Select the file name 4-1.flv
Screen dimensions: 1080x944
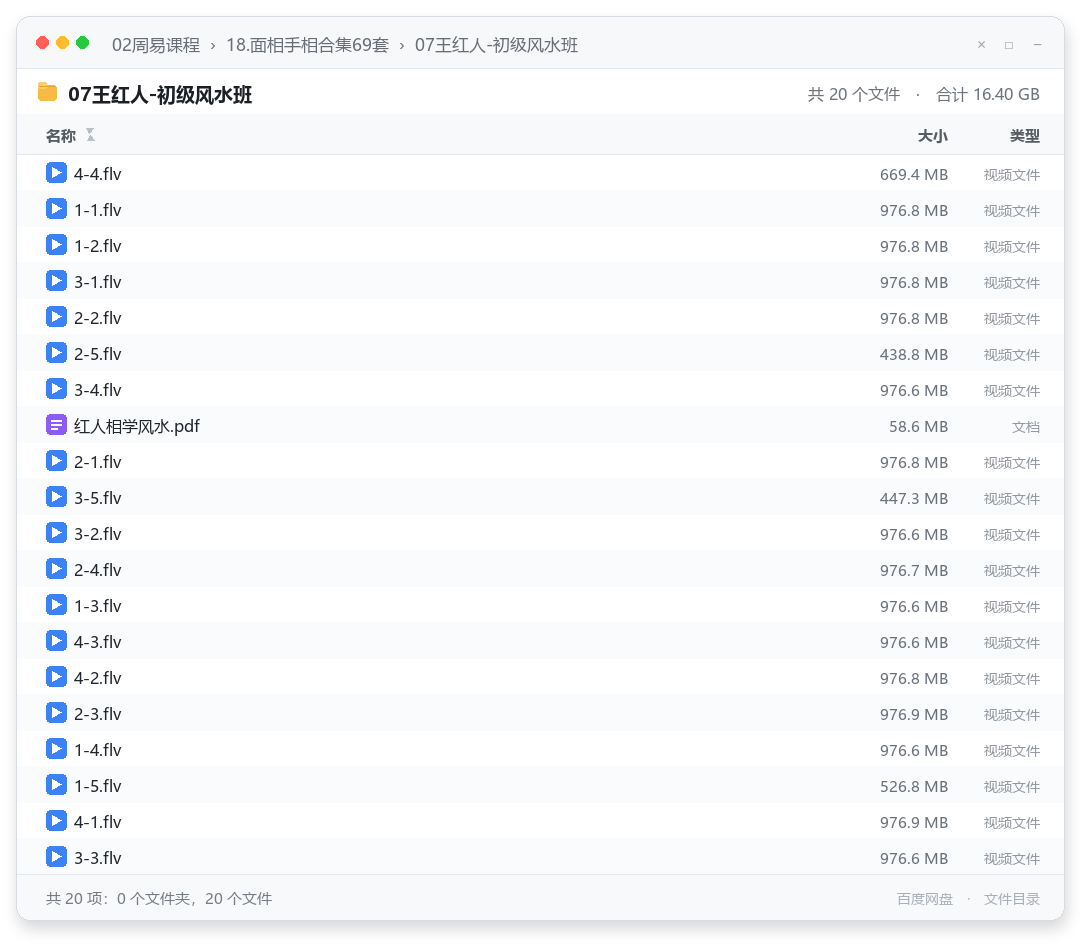[x=98, y=821]
